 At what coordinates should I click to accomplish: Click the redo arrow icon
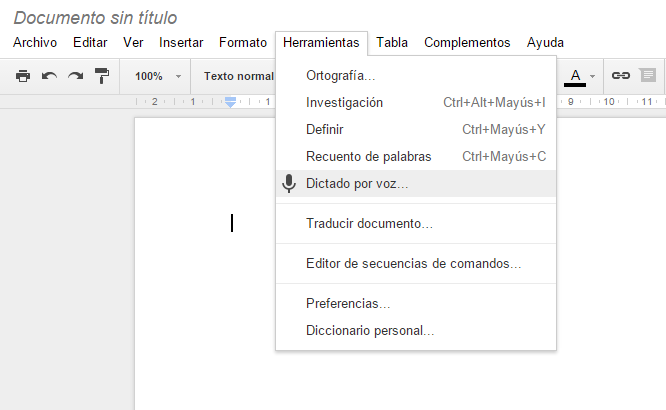coord(75,76)
